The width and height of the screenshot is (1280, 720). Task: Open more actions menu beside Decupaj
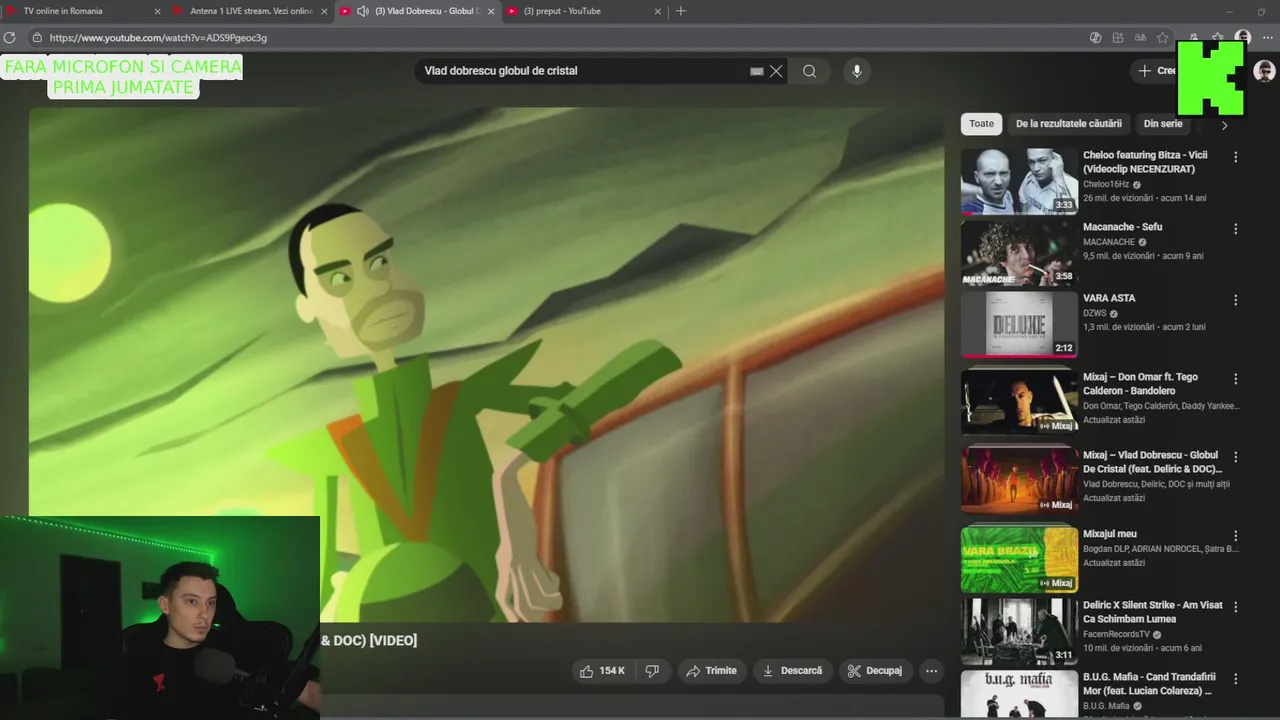pos(932,671)
